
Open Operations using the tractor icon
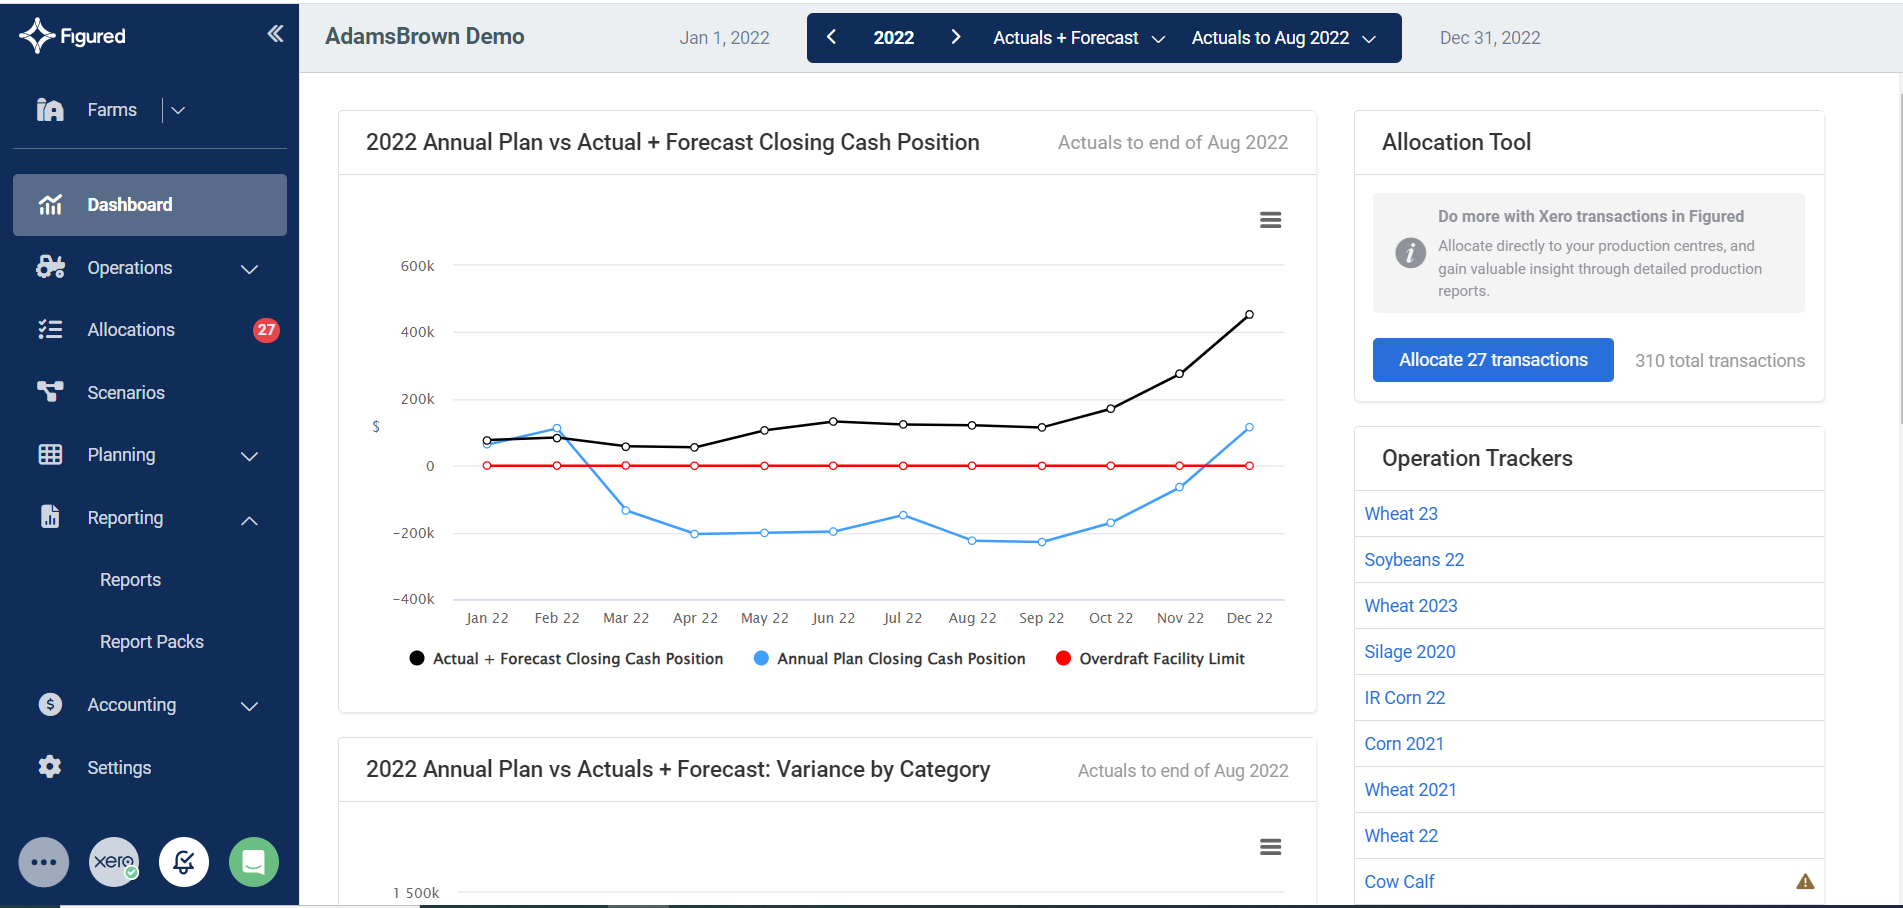coord(50,267)
